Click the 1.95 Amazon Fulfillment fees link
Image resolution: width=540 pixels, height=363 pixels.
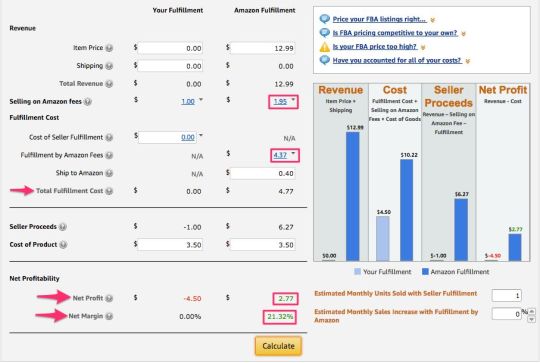click(280, 102)
